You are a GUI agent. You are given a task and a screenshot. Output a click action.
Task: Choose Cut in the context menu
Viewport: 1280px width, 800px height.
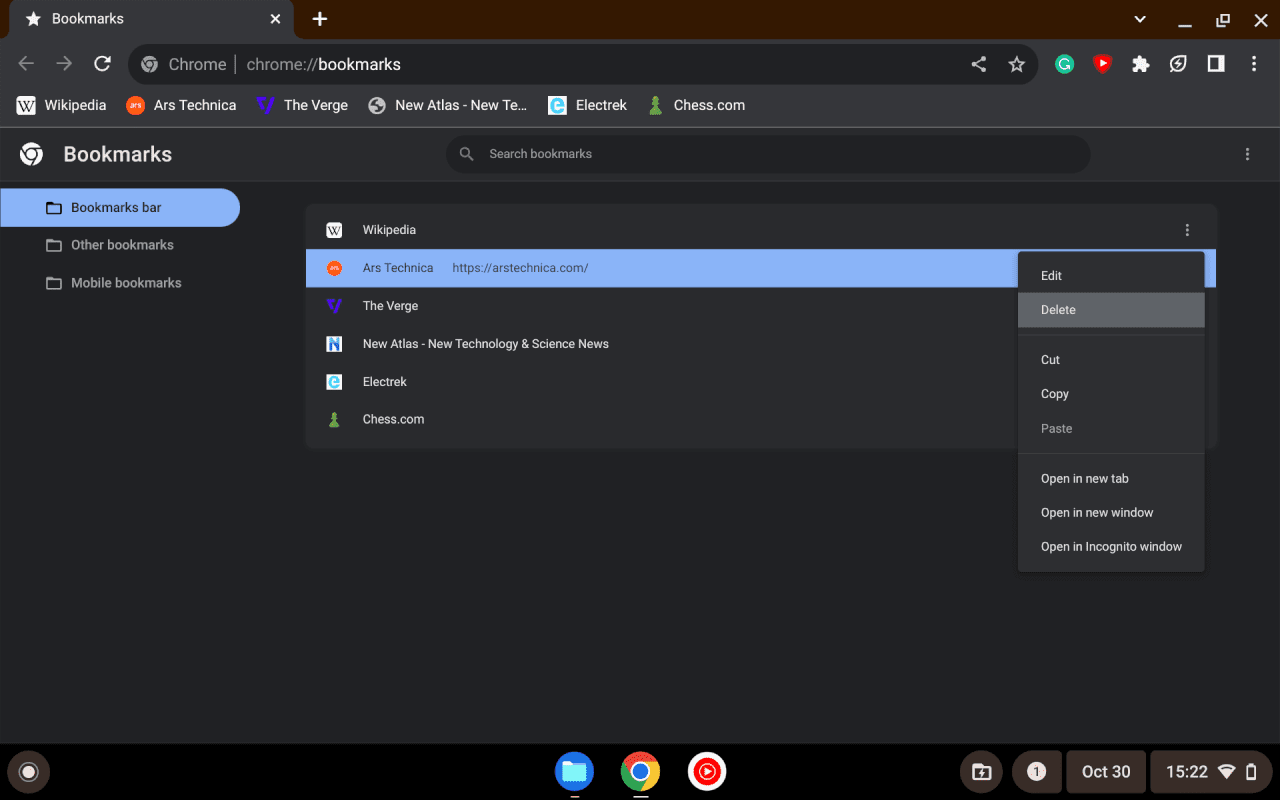1111,360
